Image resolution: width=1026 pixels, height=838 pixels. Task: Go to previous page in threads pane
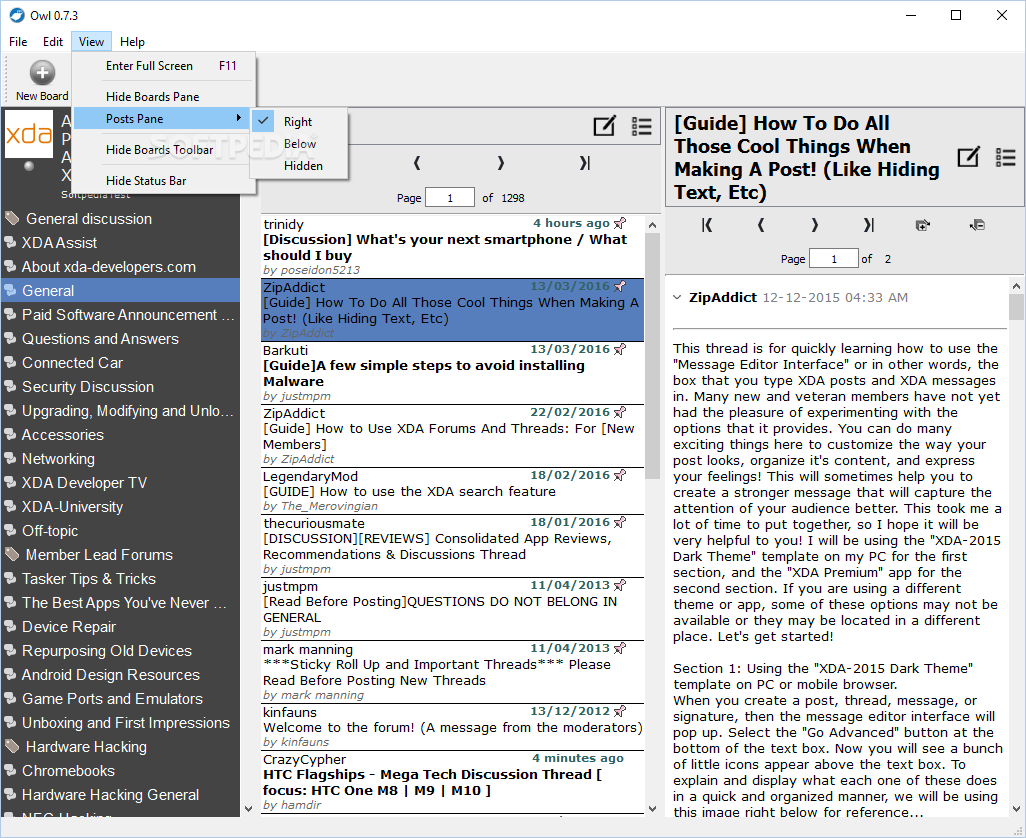coord(417,163)
